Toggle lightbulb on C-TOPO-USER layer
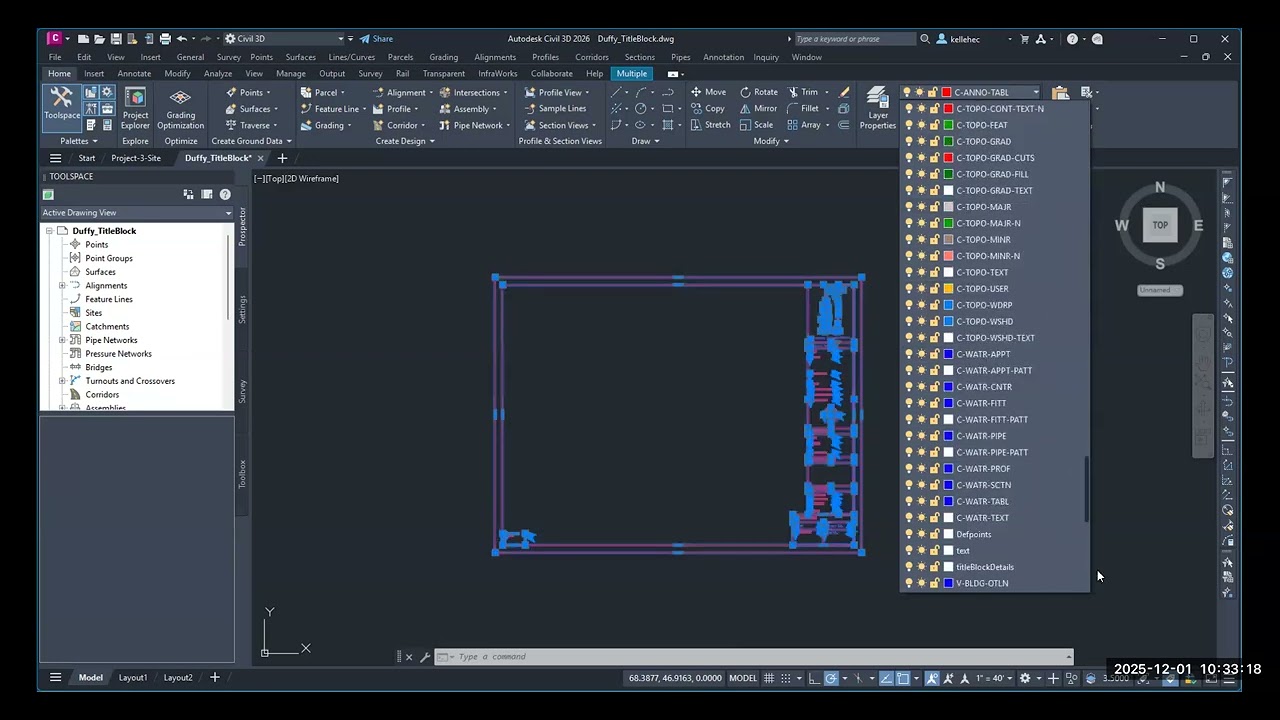 pos(909,289)
